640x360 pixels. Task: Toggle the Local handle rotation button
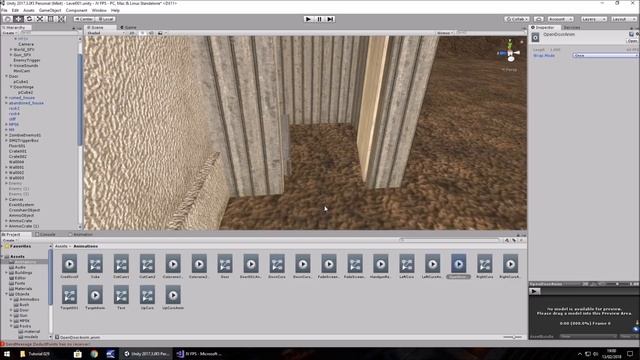(105, 19)
